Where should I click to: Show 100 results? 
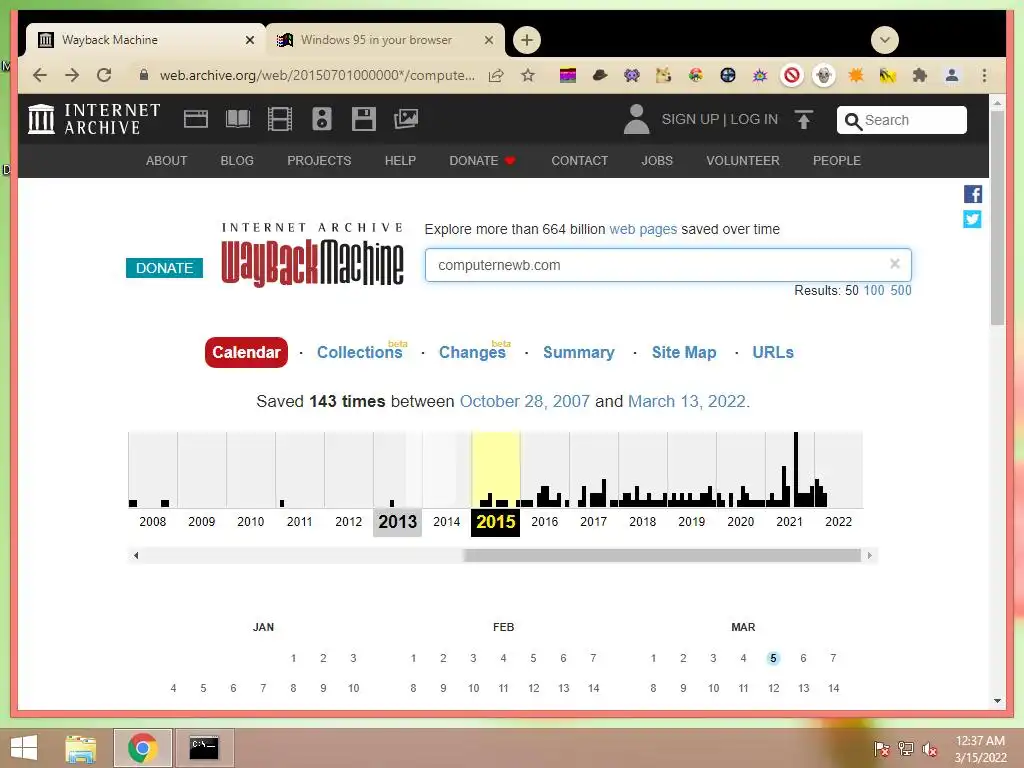pos(874,291)
